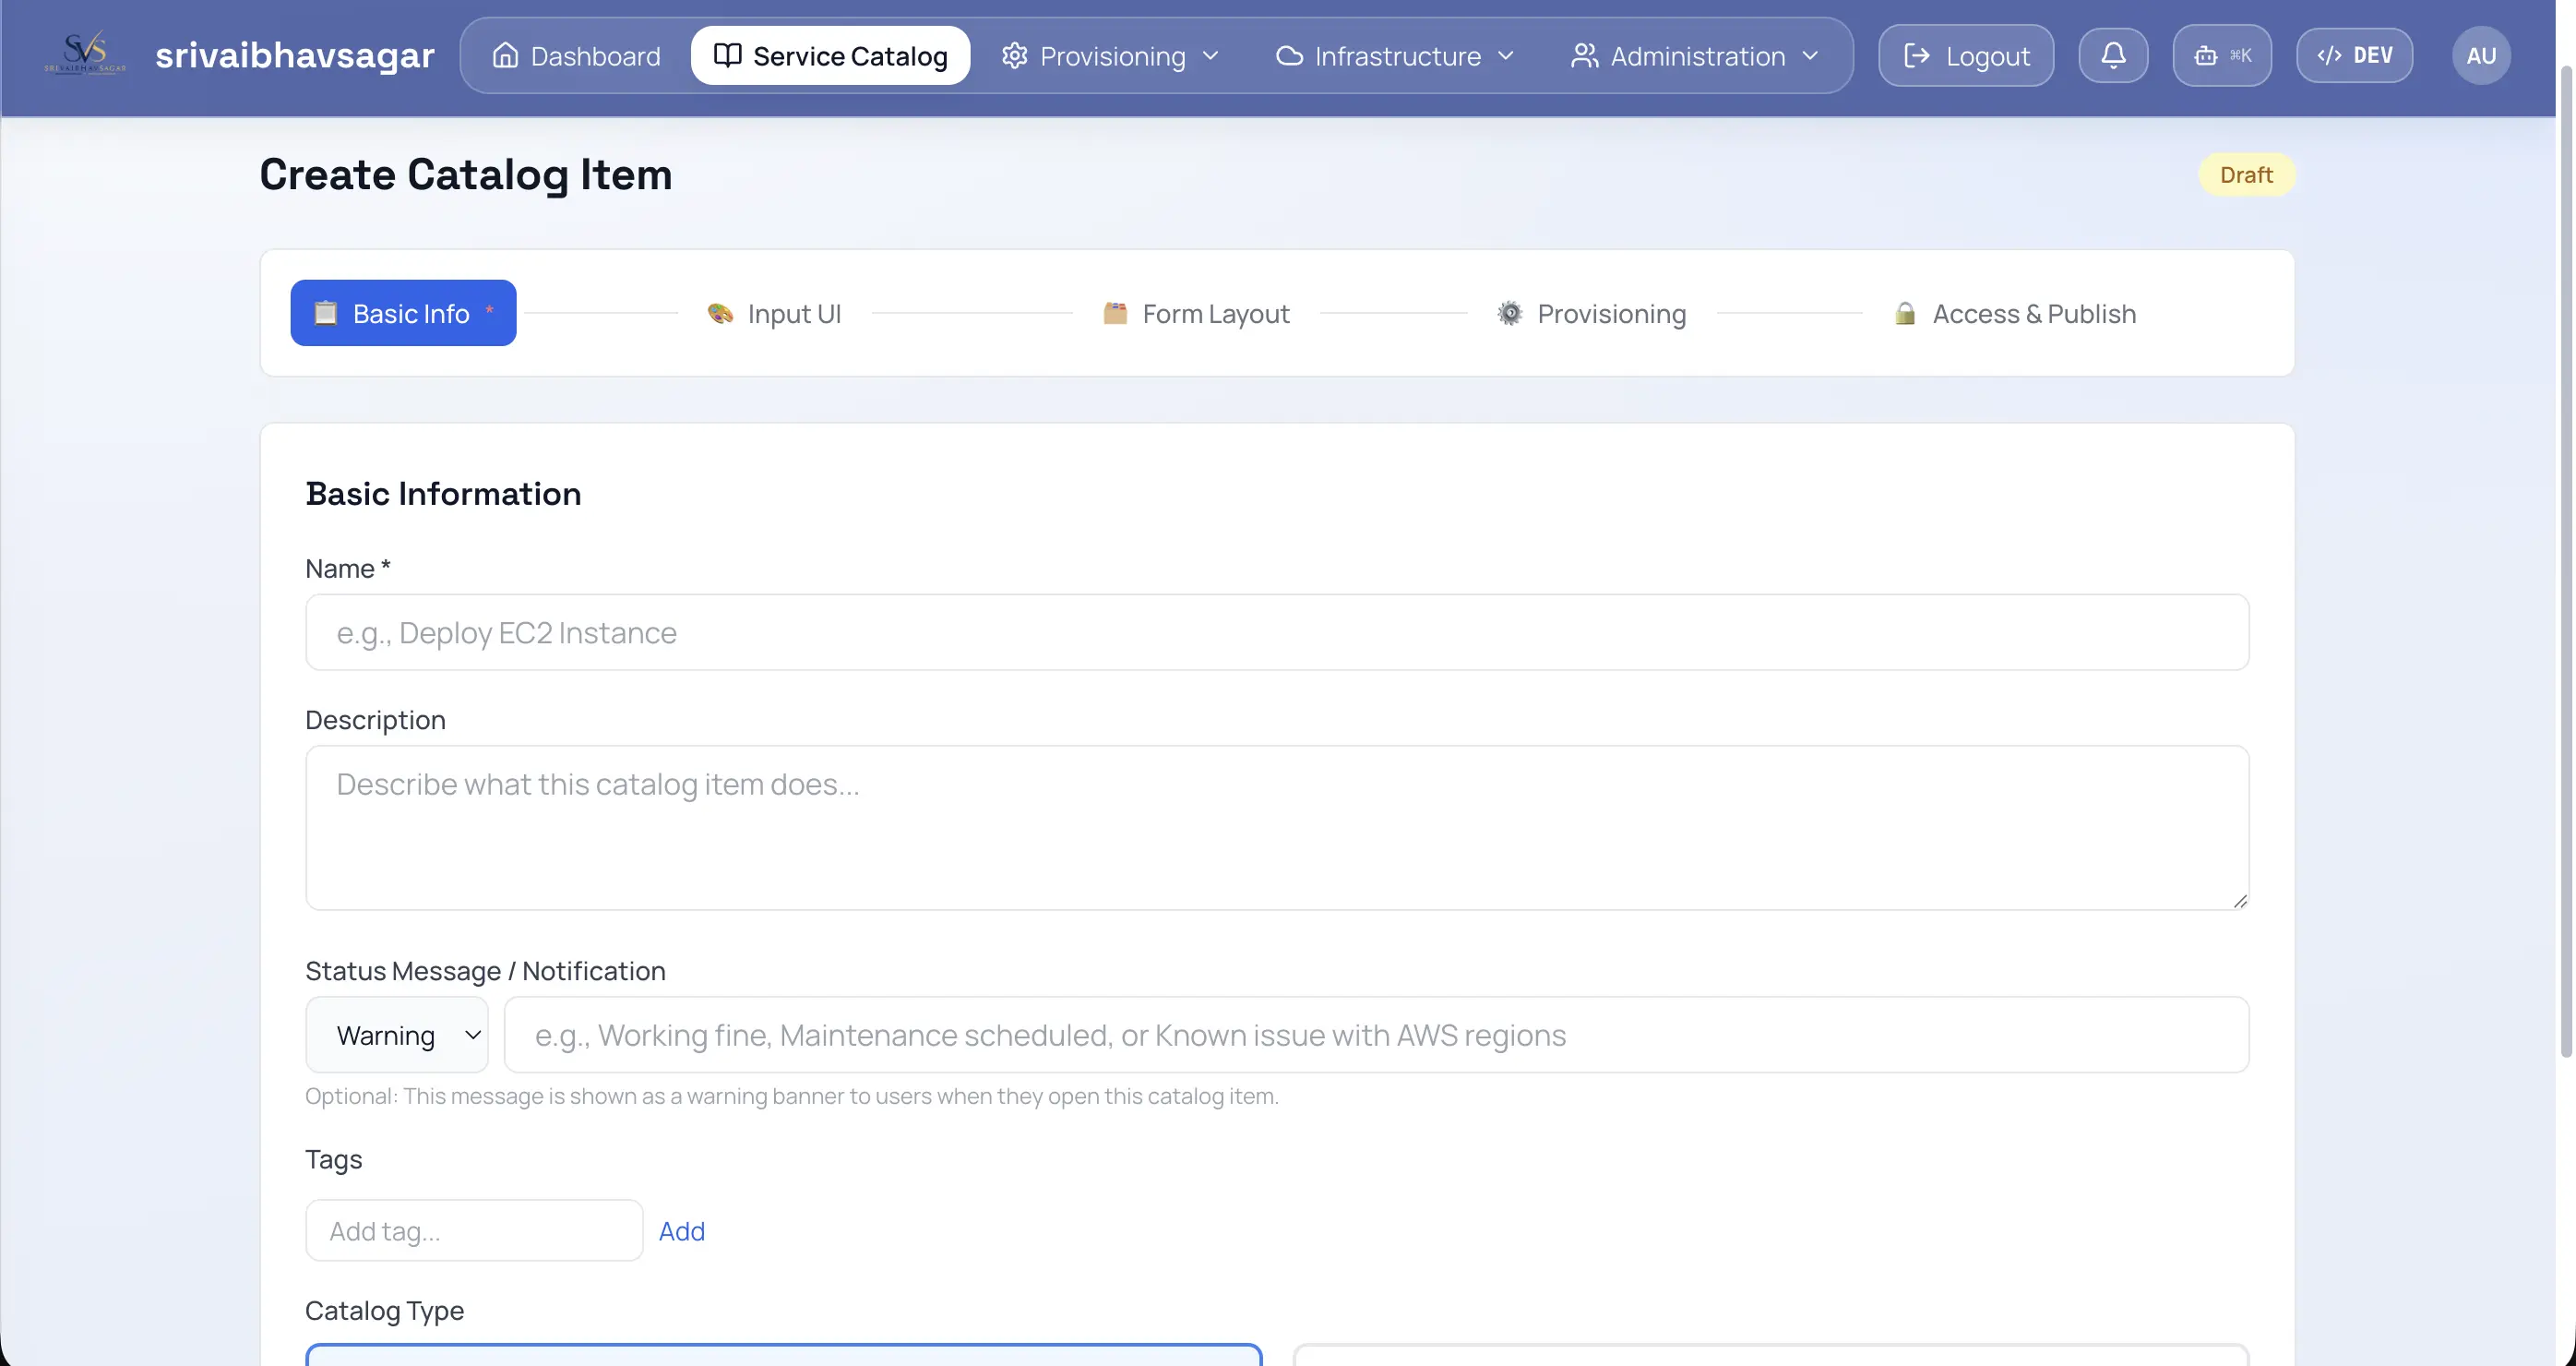Expand the Administration menu
The width and height of the screenshot is (2576, 1366).
[1694, 56]
